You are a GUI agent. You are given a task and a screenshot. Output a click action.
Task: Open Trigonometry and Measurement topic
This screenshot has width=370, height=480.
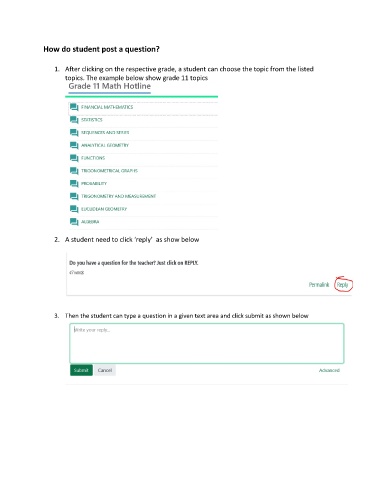(x=118, y=196)
